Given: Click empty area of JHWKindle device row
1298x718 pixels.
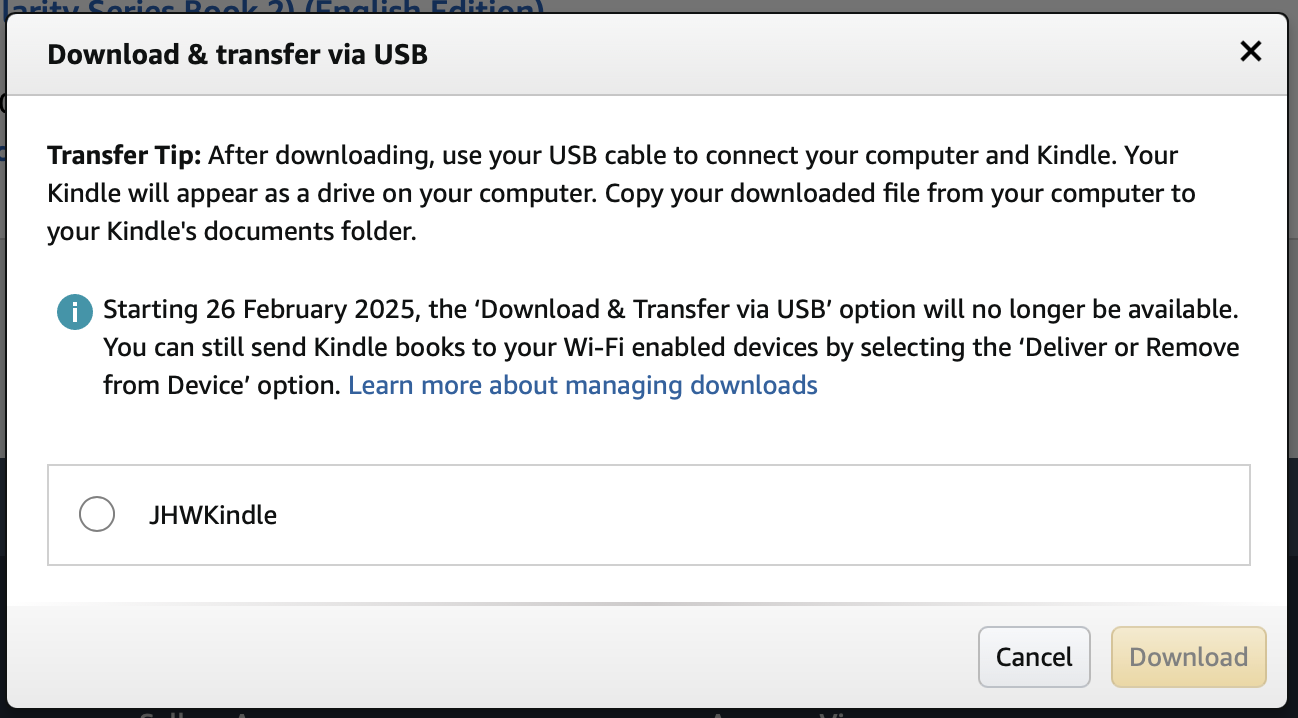Looking at the screenshot, I should 760,515.
